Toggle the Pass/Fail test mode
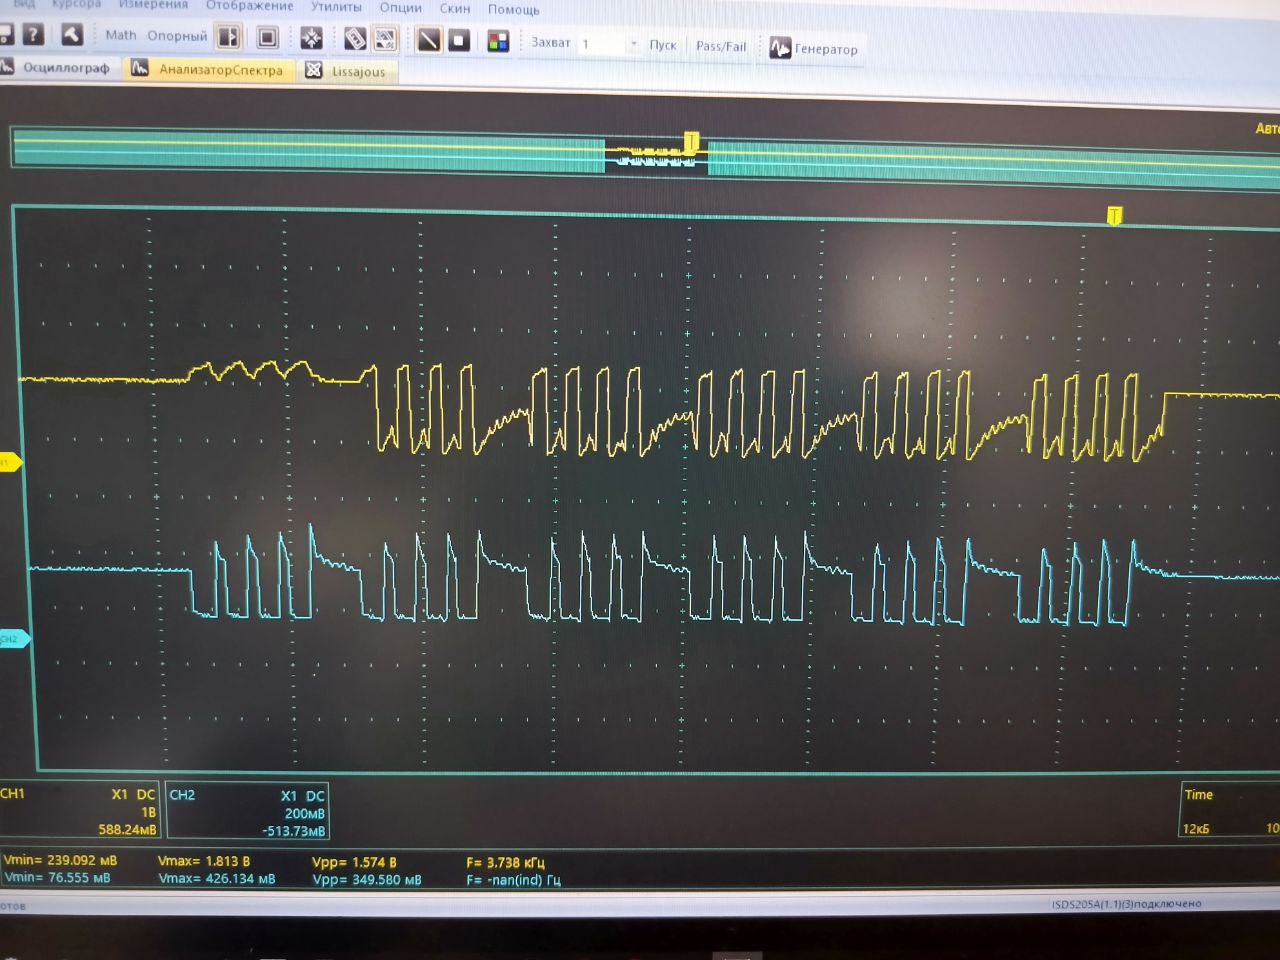Image resolution: width=1280 pixels, height=960 pixels. point(721,46)
